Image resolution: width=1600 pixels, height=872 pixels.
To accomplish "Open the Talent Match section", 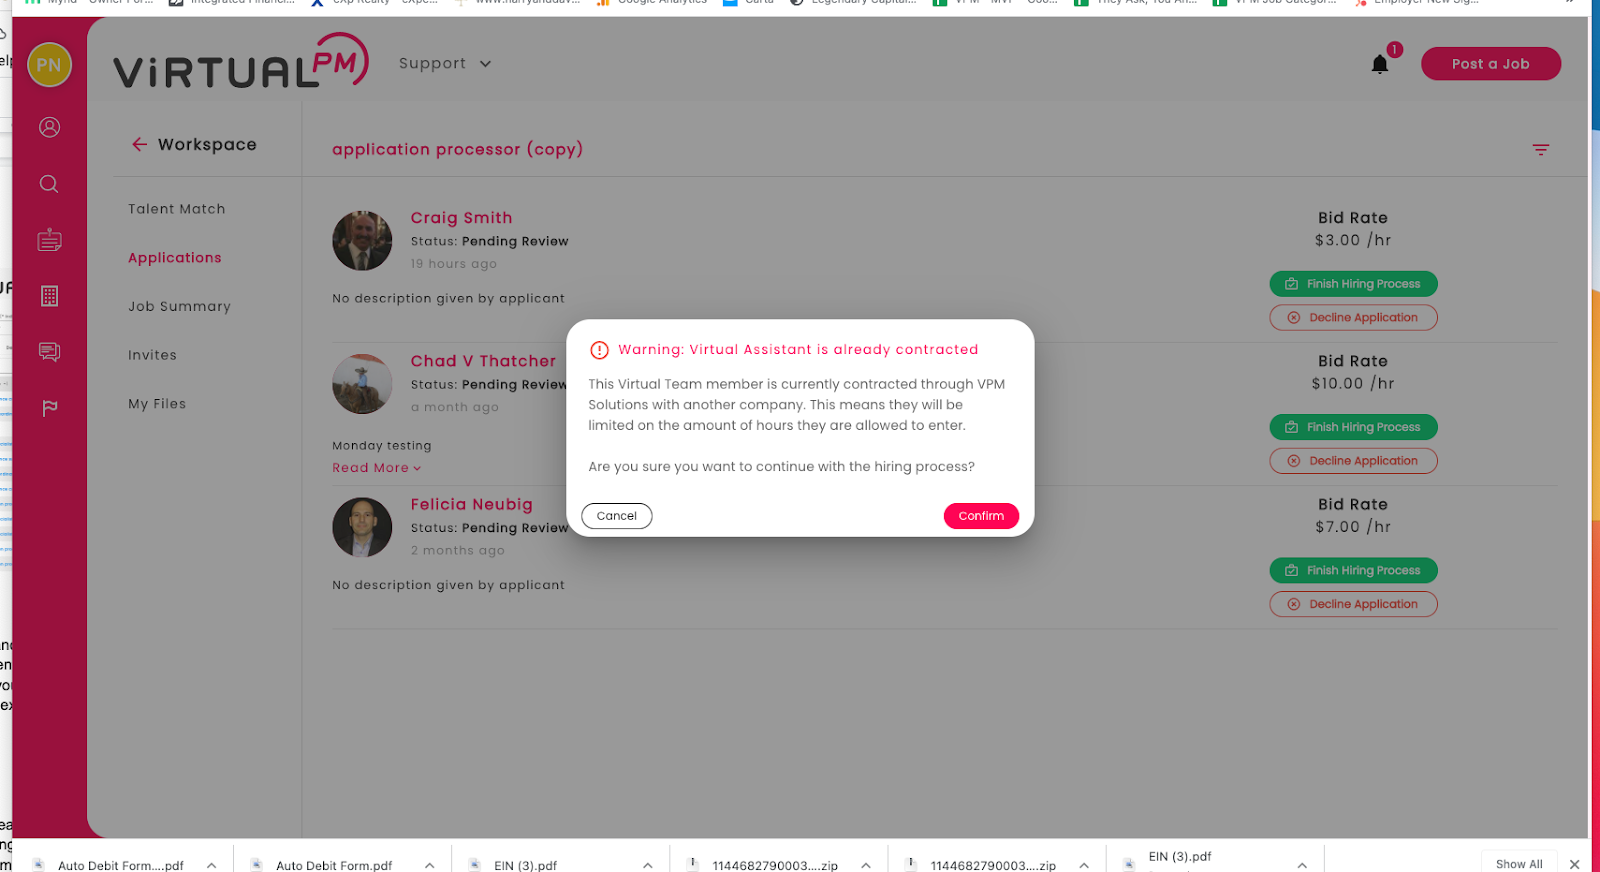I will tap(177, 209).
